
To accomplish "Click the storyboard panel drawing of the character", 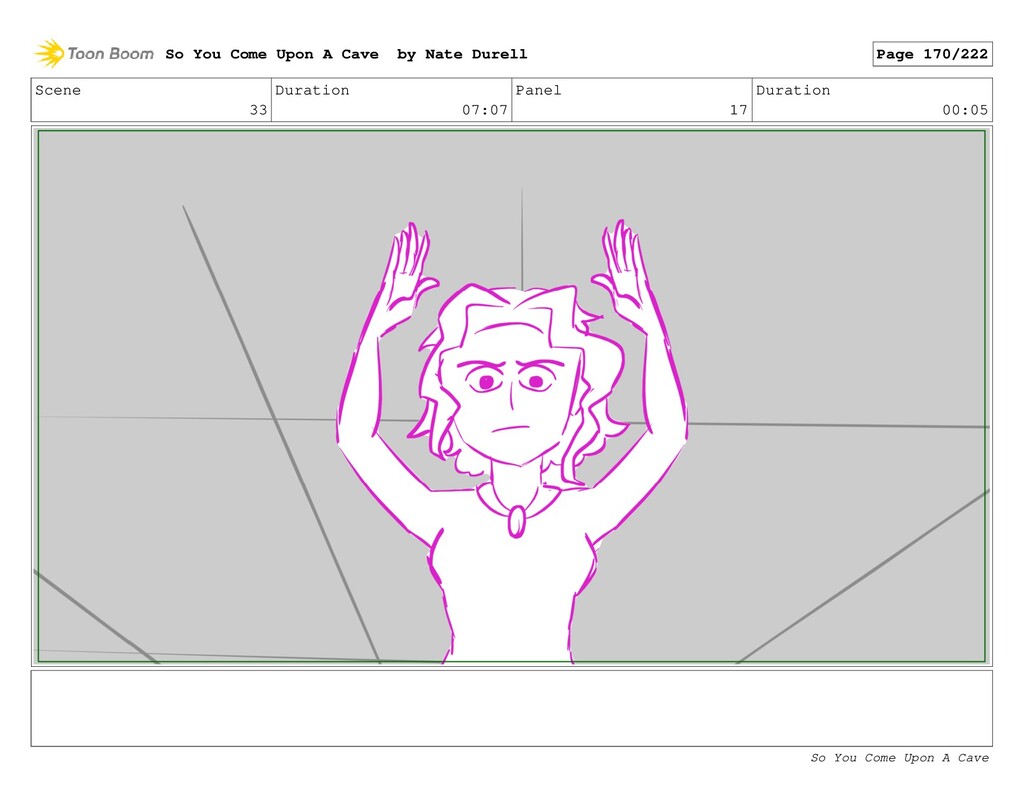I will [x=511, y=396].
